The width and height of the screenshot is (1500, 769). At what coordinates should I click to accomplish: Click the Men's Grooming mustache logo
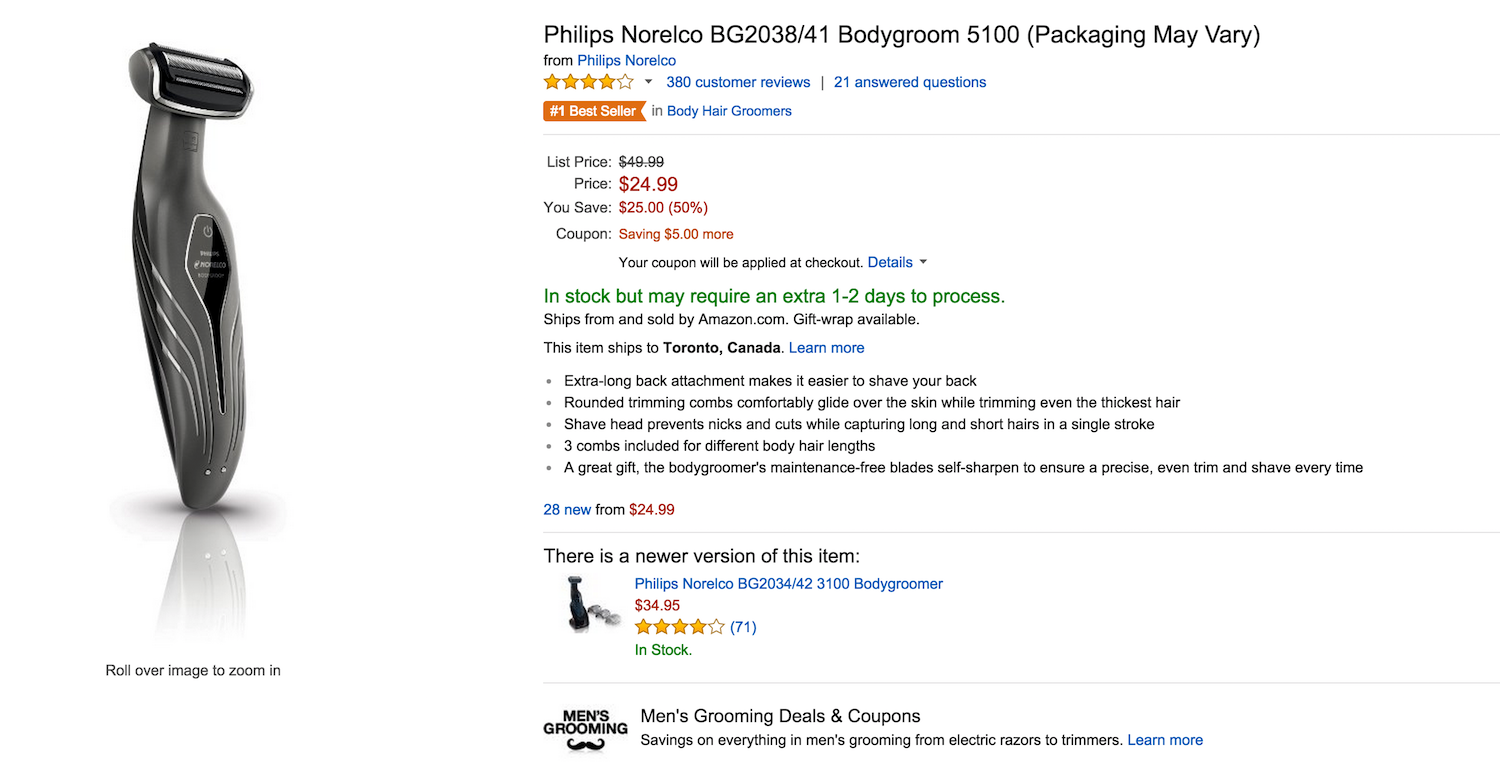click(x=585, y=730)
